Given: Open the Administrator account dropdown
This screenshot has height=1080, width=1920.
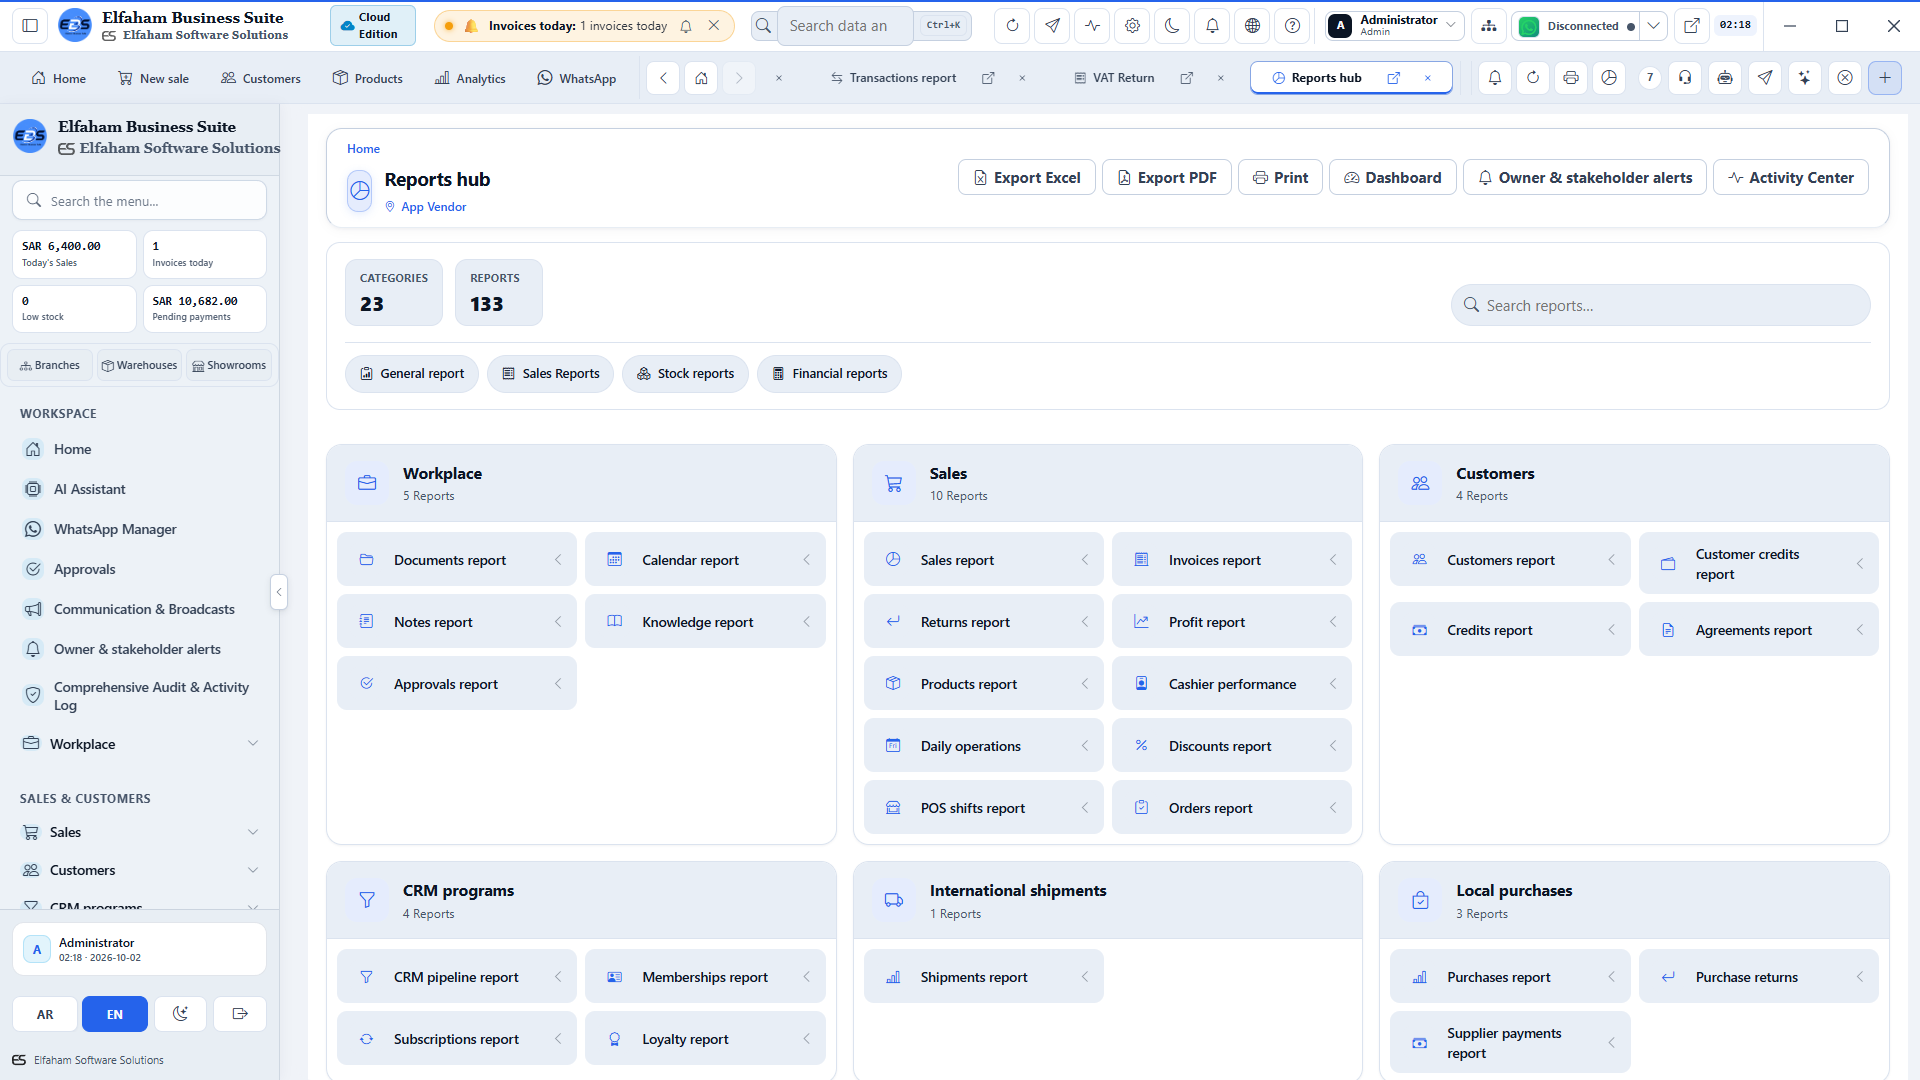Looking at the screenshot, I should [1394, 26].
